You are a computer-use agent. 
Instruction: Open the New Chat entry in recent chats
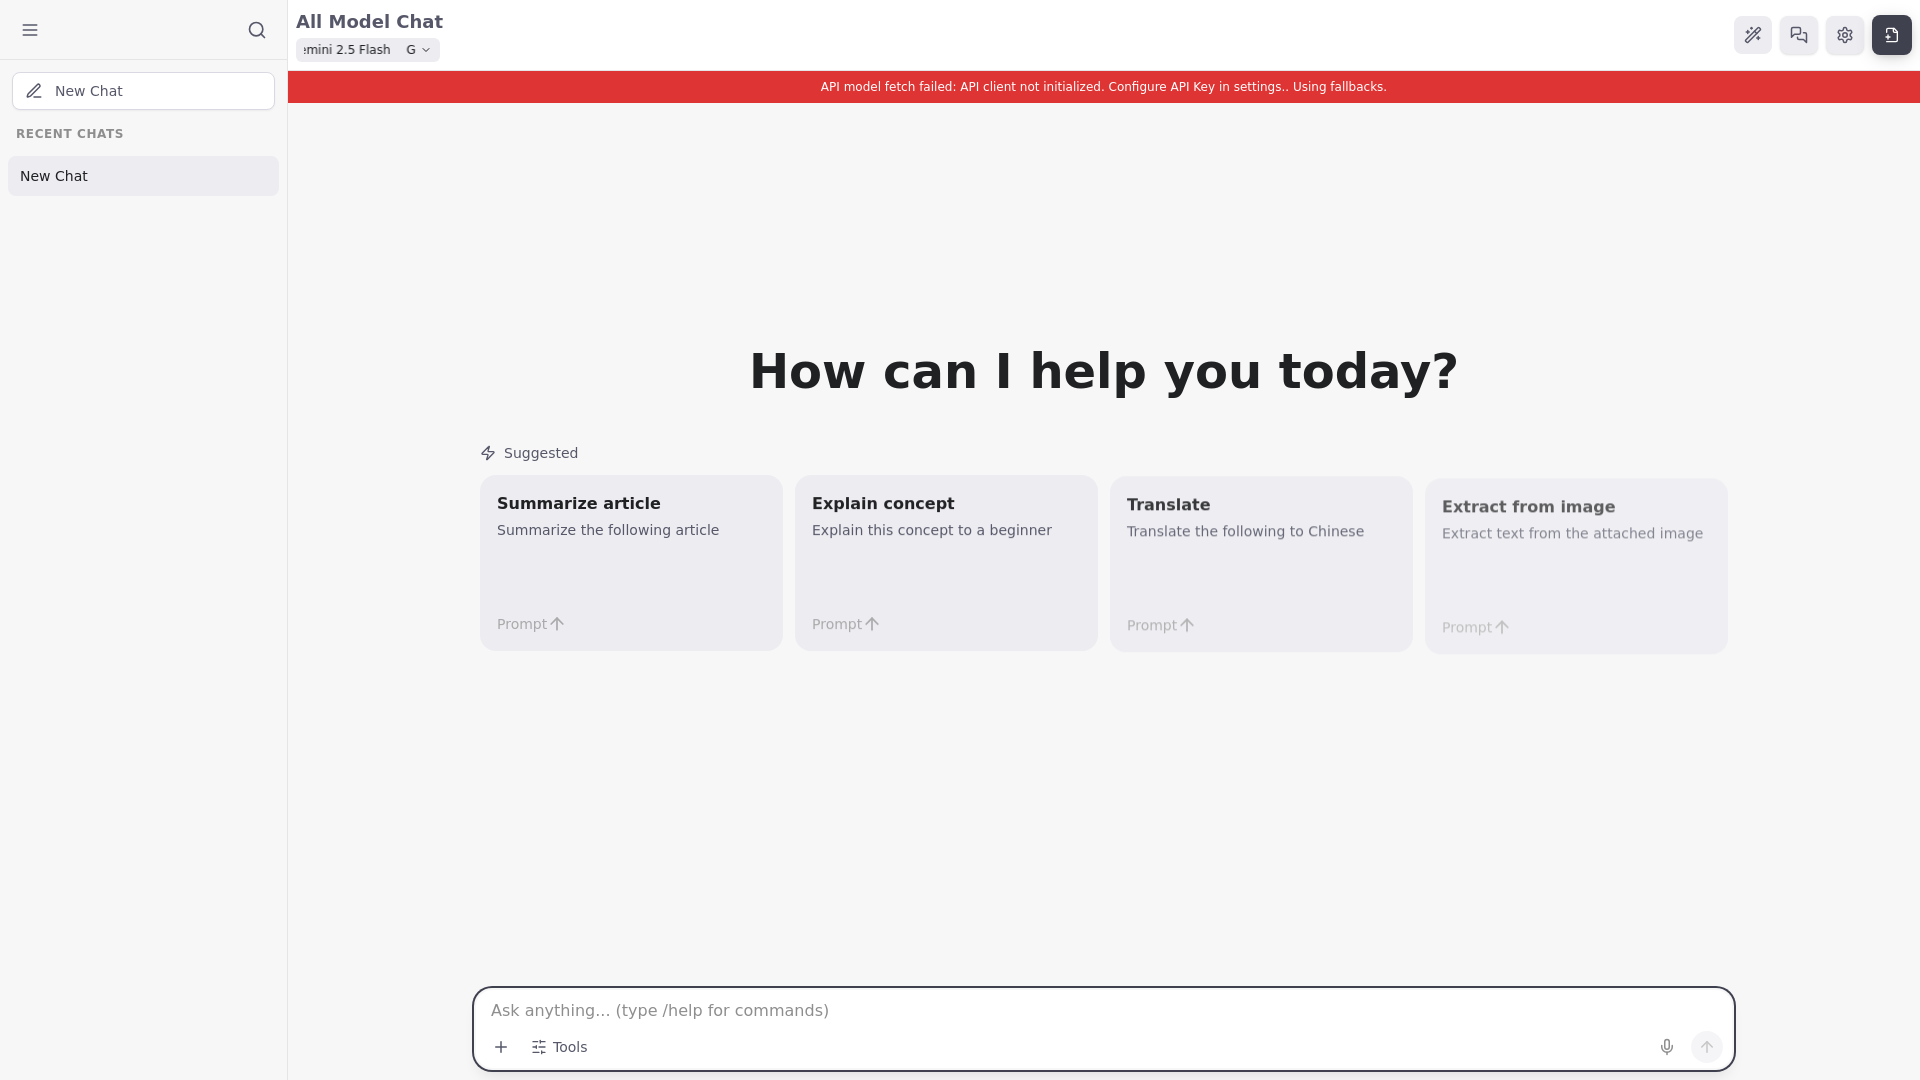pyautogui.click(x=143, y=176)
